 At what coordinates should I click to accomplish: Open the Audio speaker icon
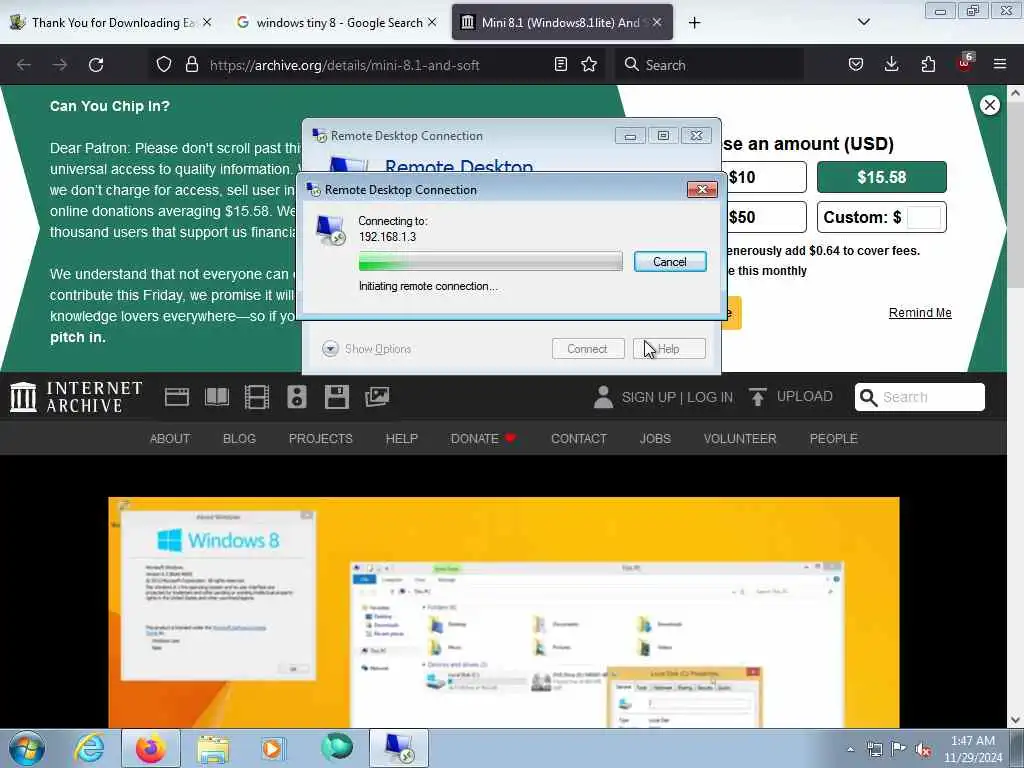click(x=296, y=396)
